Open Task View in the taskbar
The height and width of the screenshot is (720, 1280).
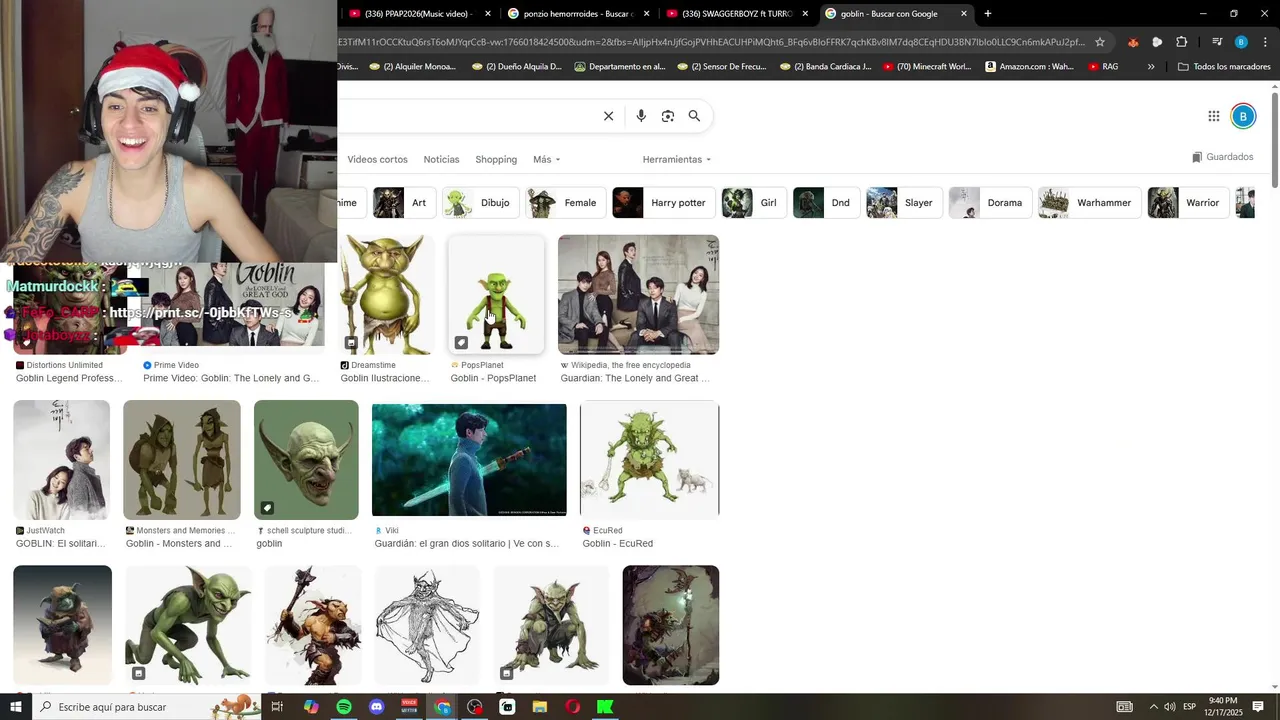(x=277, y=707)
